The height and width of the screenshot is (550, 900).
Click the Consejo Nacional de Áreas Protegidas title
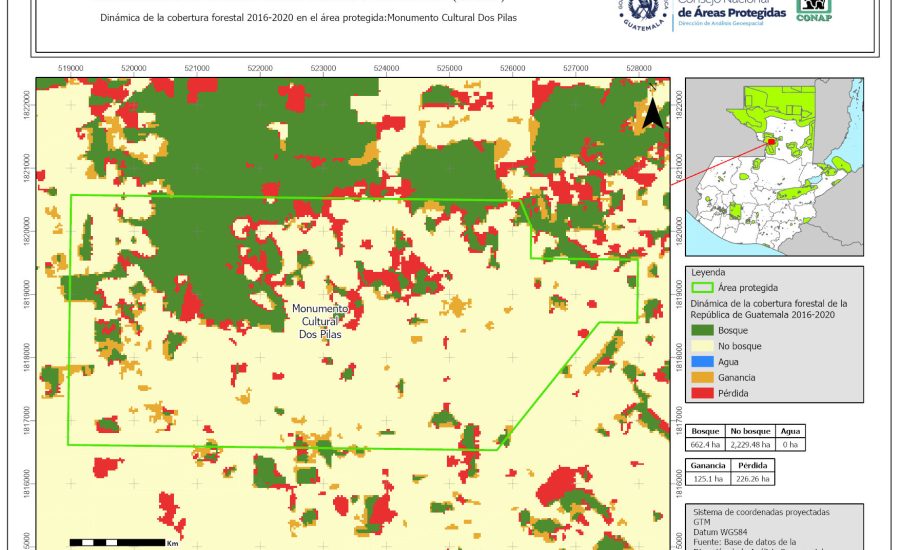coord(731,10)
